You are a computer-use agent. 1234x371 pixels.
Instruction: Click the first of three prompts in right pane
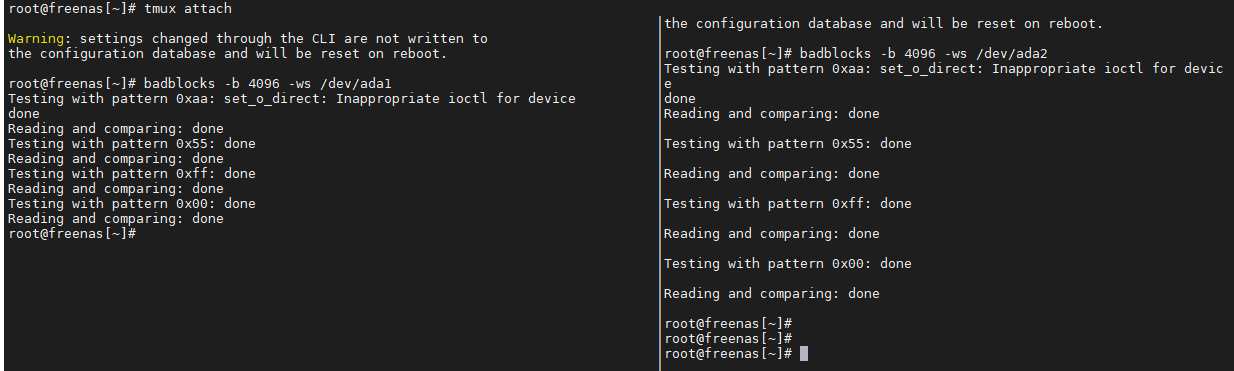click(728, 324)
